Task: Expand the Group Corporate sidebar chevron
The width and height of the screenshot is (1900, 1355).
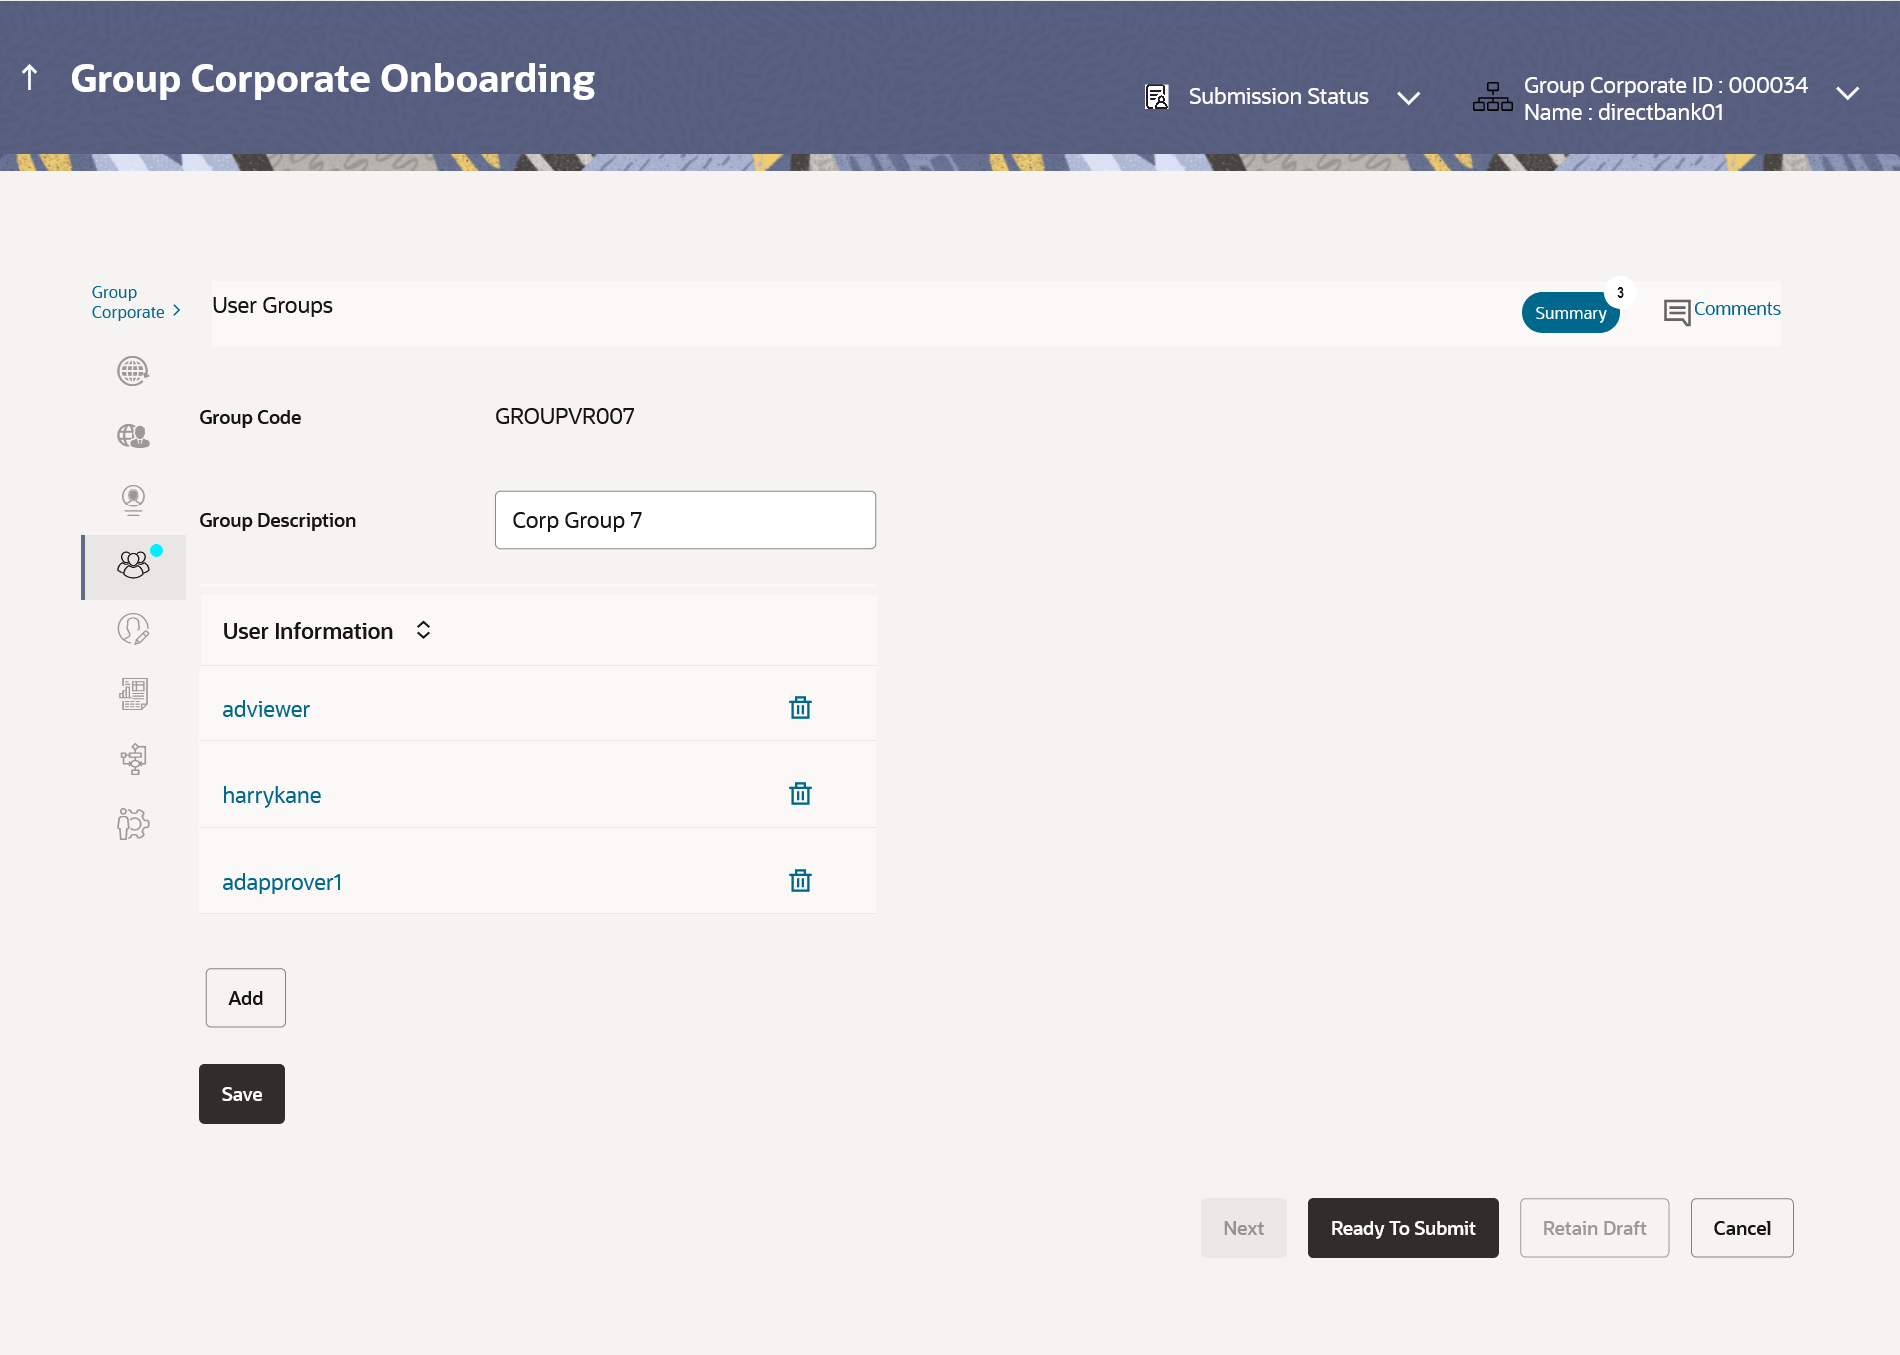Action: pos(177,311)
